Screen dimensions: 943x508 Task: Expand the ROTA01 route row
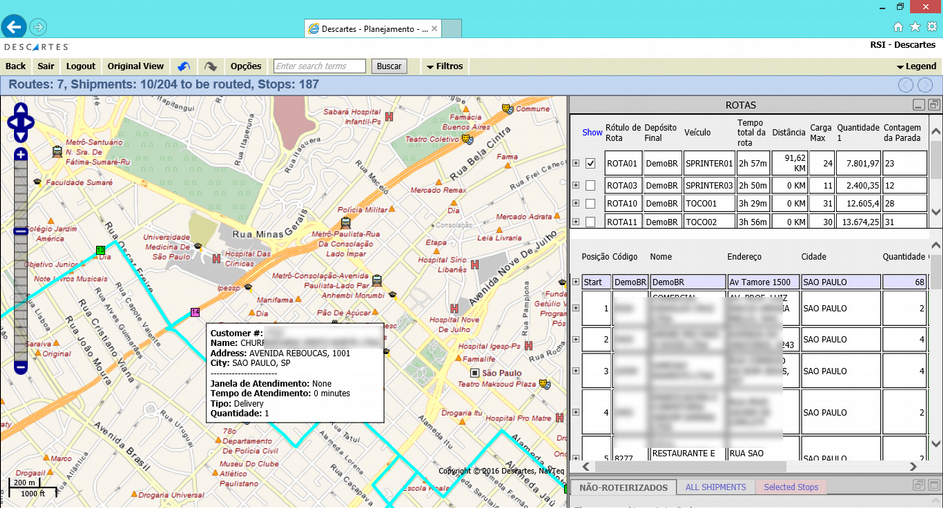pos(576,163)
